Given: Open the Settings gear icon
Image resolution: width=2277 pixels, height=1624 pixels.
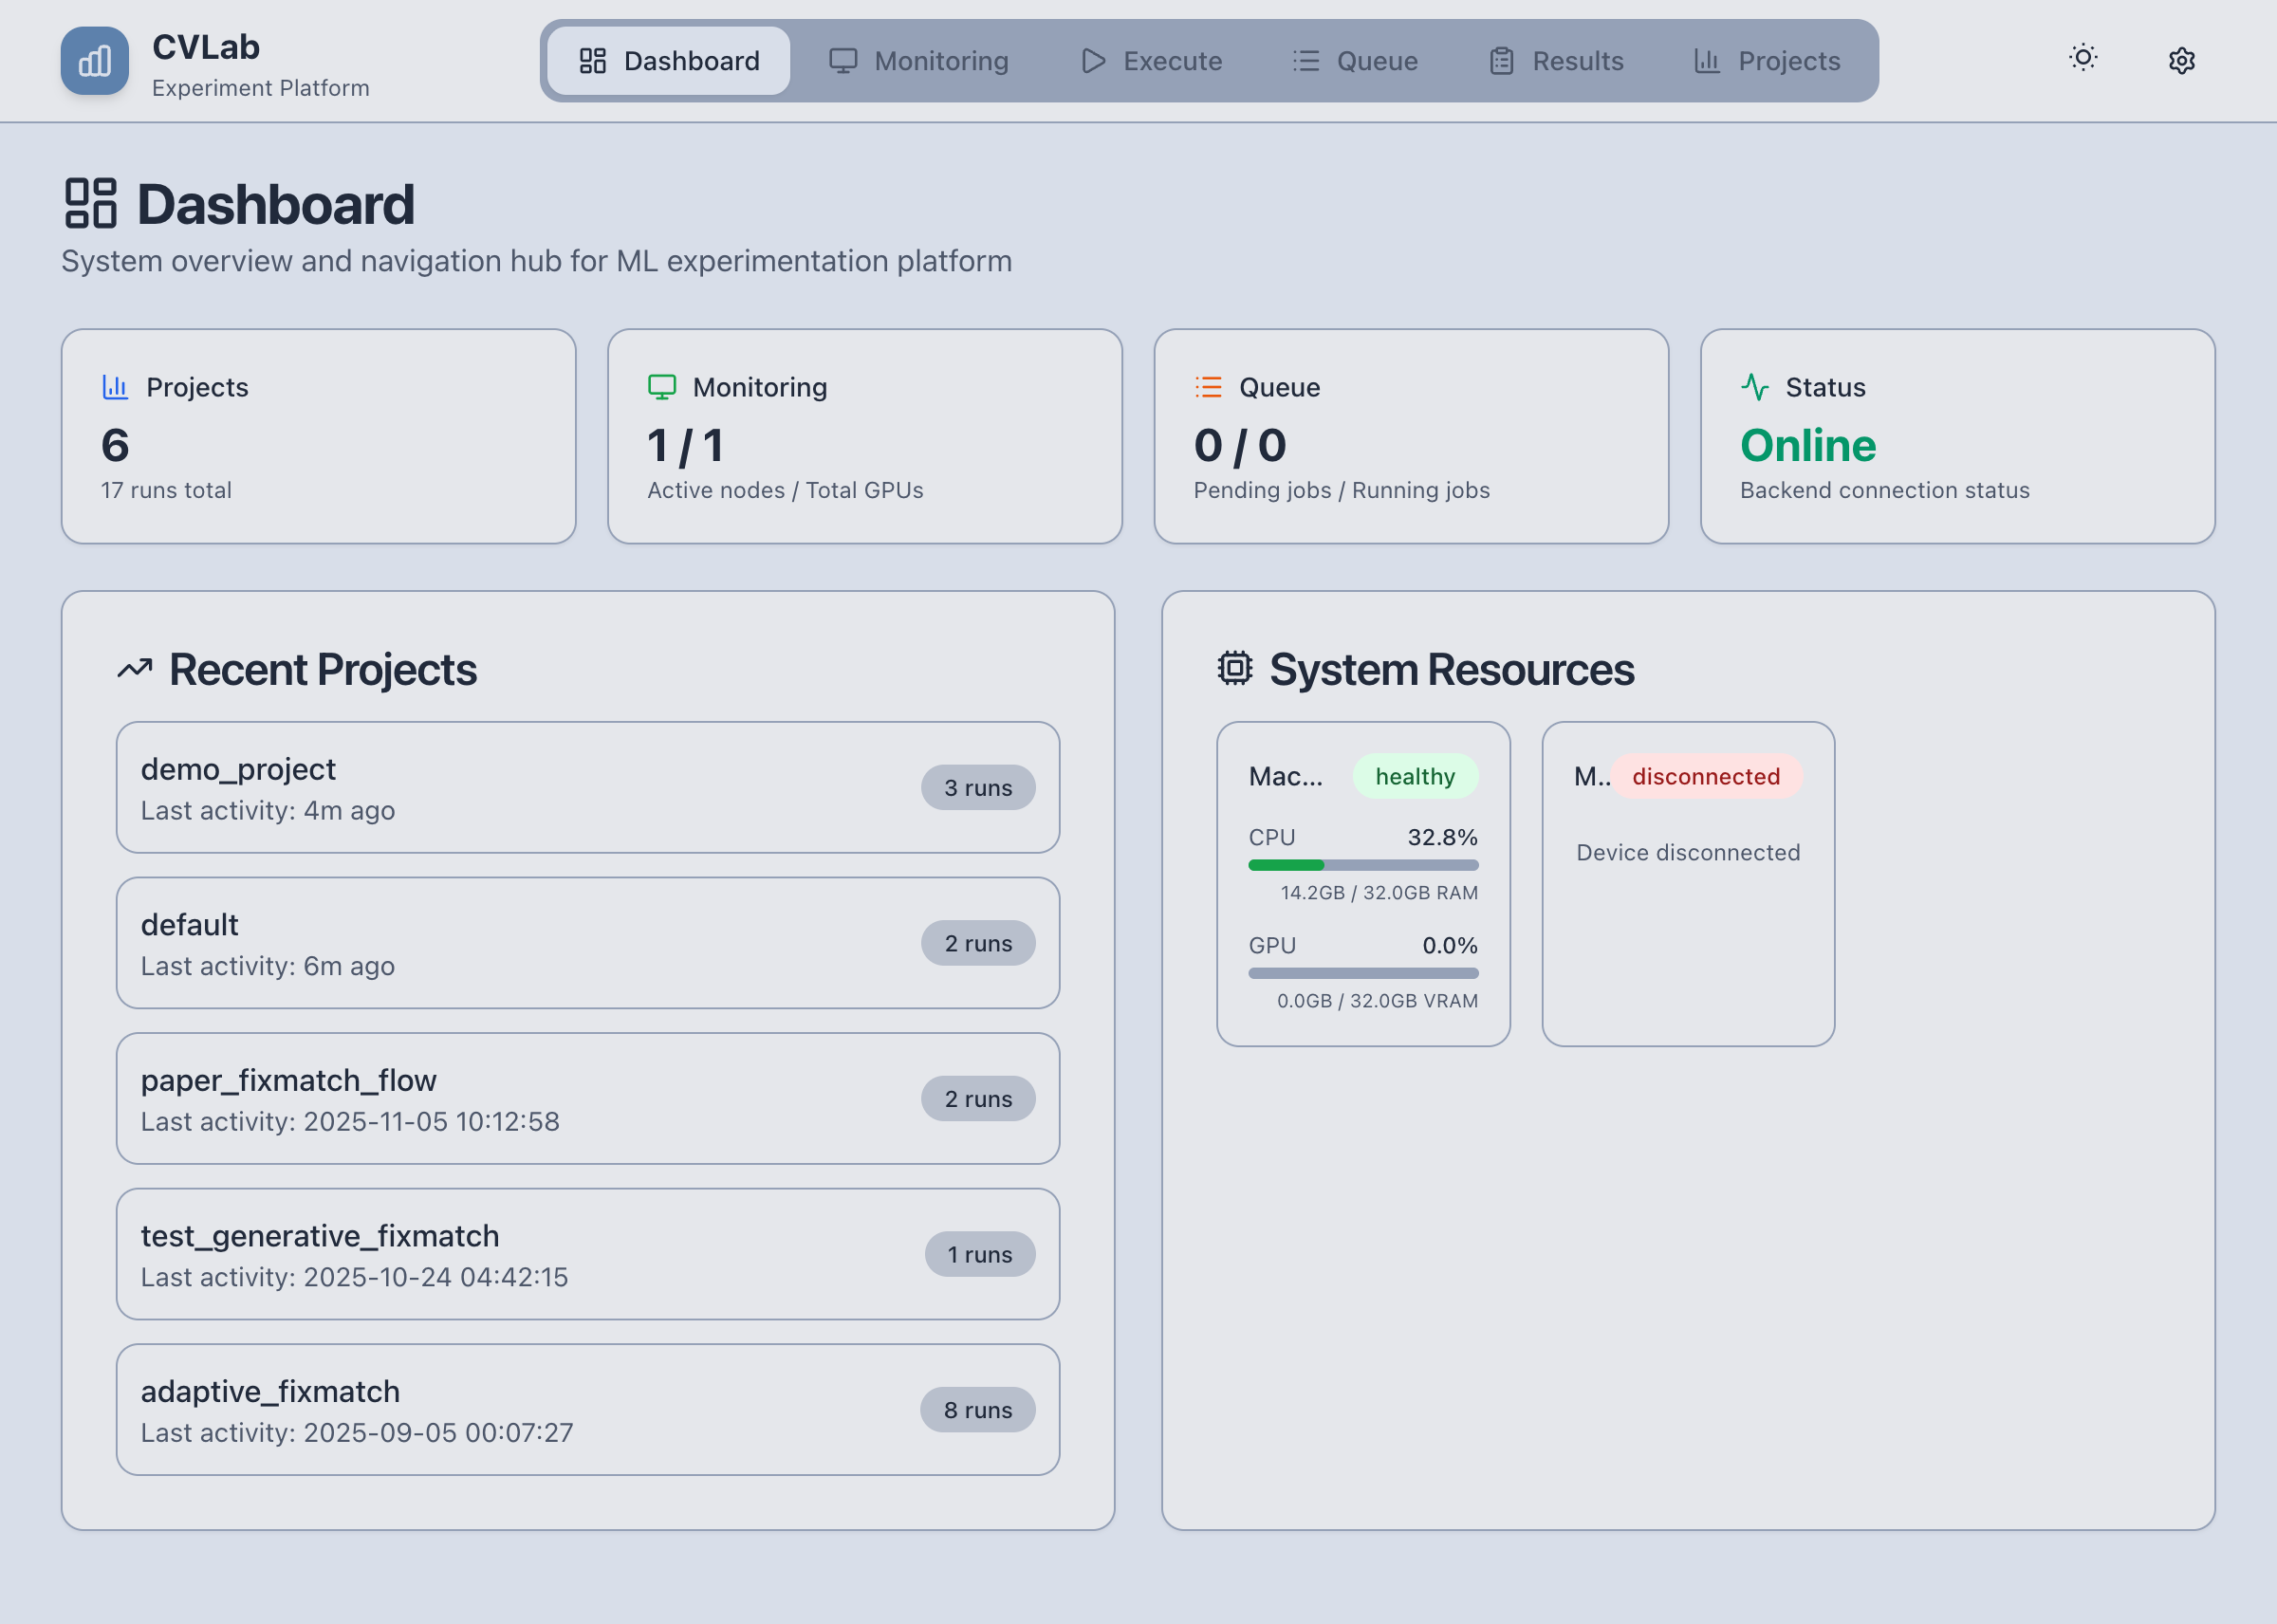Looking at the screenshot, I should click(x=2181, y=61).
